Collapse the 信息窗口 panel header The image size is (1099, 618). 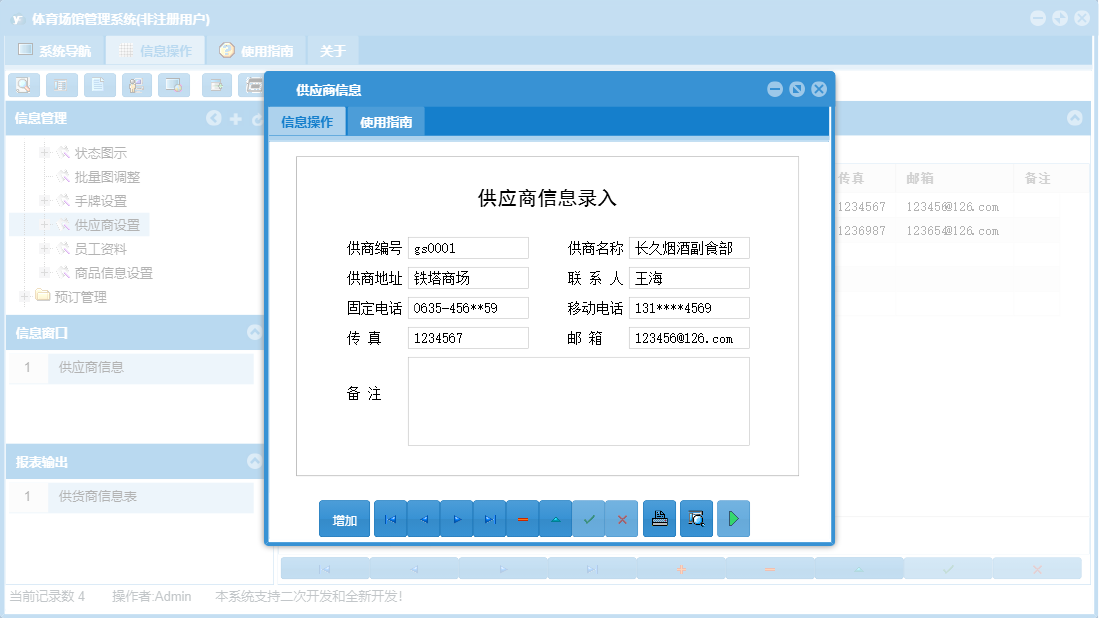tap(253, 333)
